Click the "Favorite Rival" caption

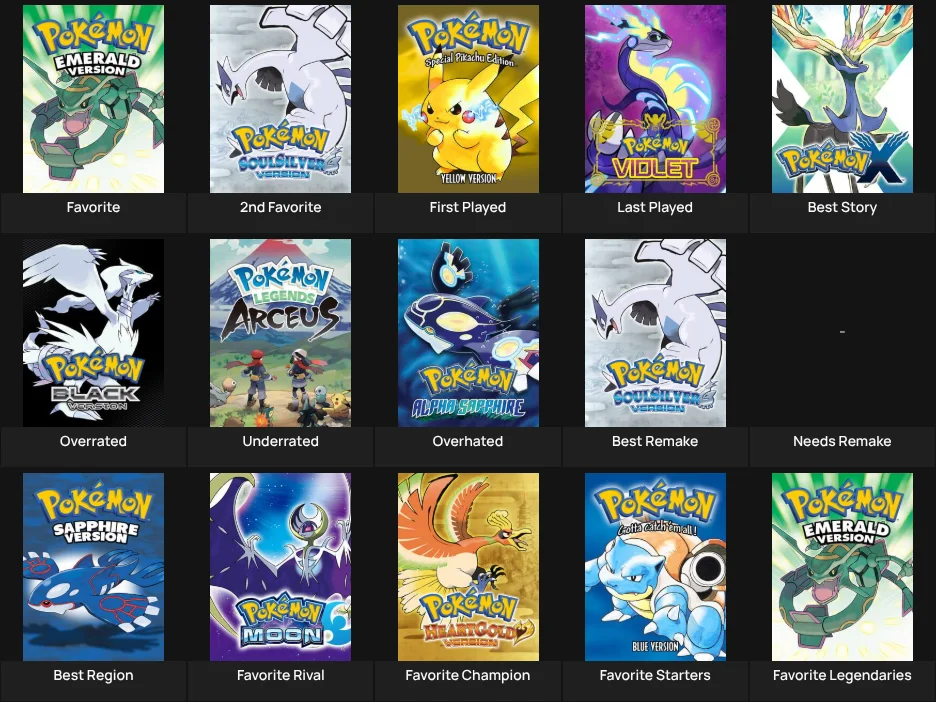coord(281,675)
